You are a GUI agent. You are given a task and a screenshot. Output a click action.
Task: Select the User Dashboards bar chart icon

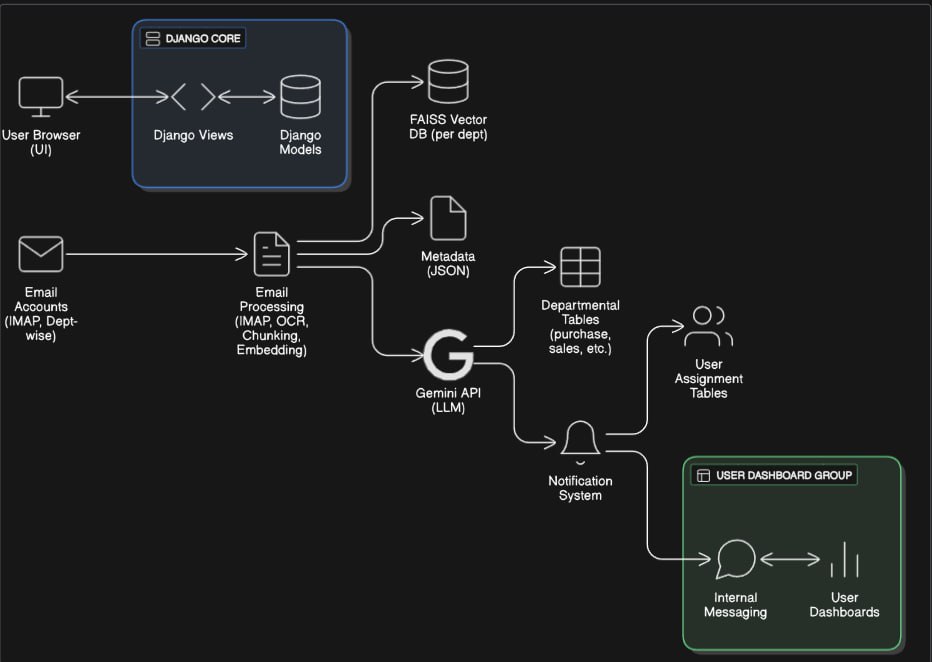tap(845, 559)
